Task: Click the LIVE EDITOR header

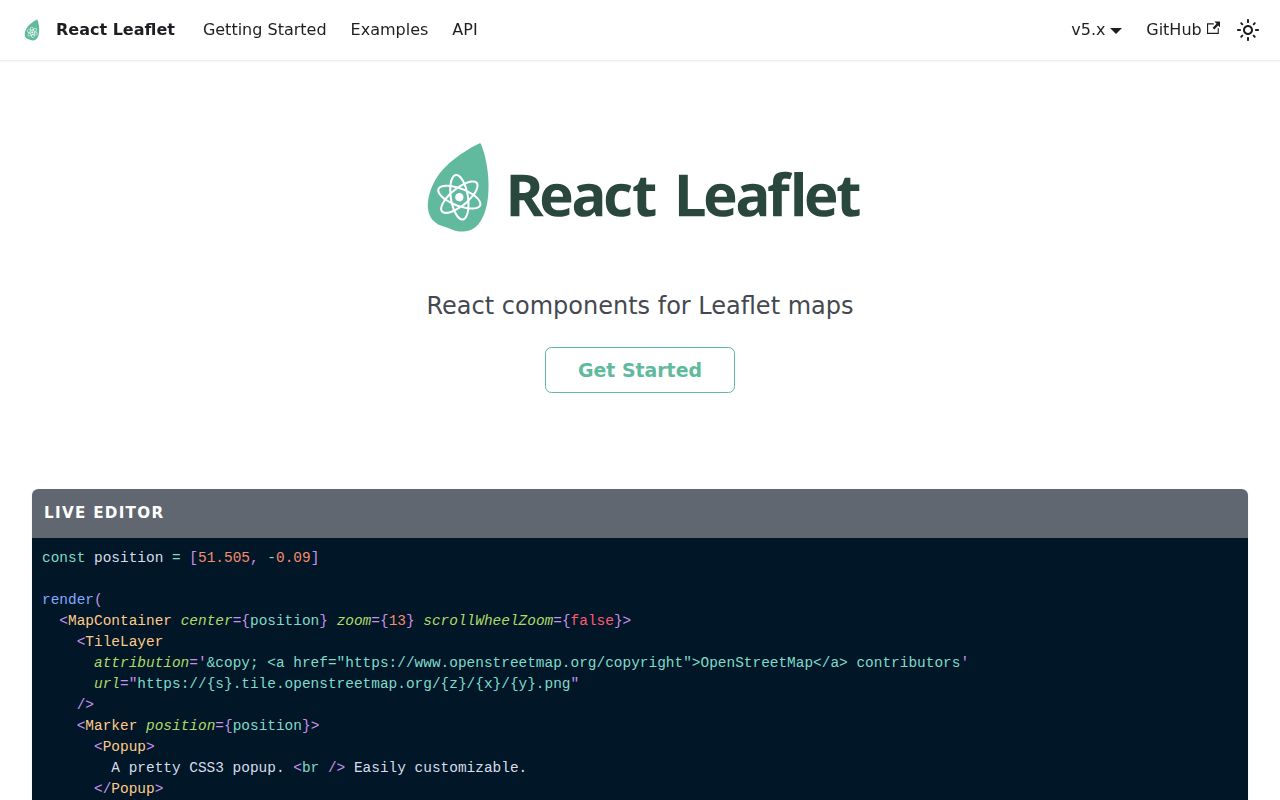Action: click(640, 513)
